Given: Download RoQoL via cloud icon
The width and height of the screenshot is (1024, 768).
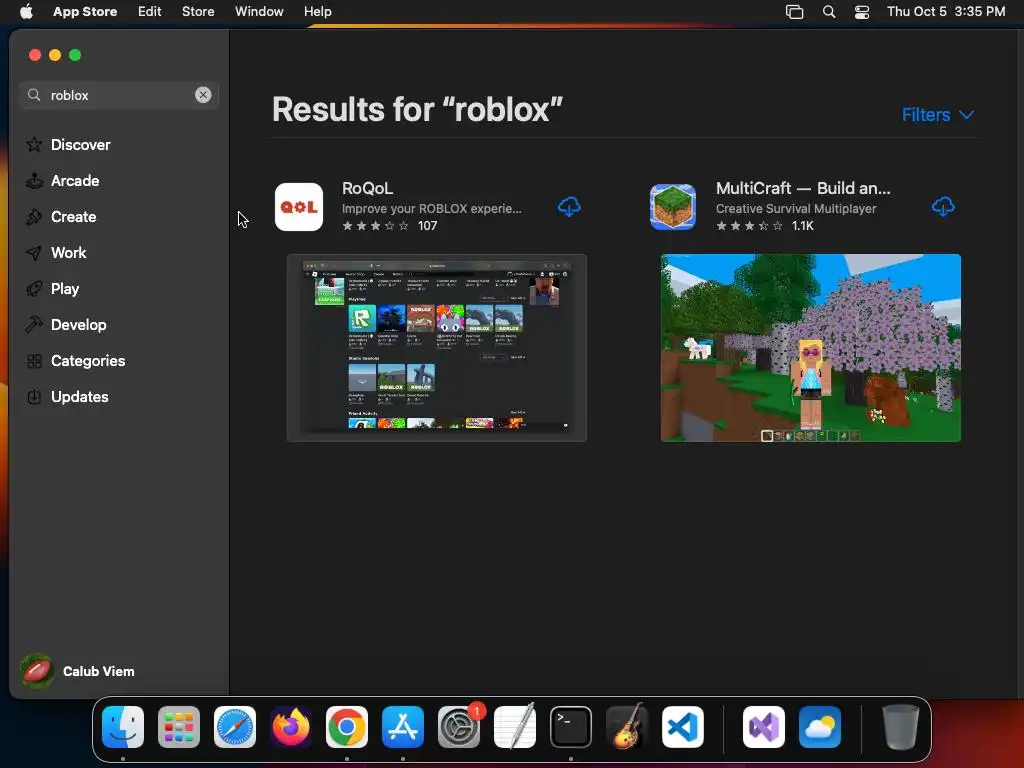Looking at the screenshot, I should [569, 207].
